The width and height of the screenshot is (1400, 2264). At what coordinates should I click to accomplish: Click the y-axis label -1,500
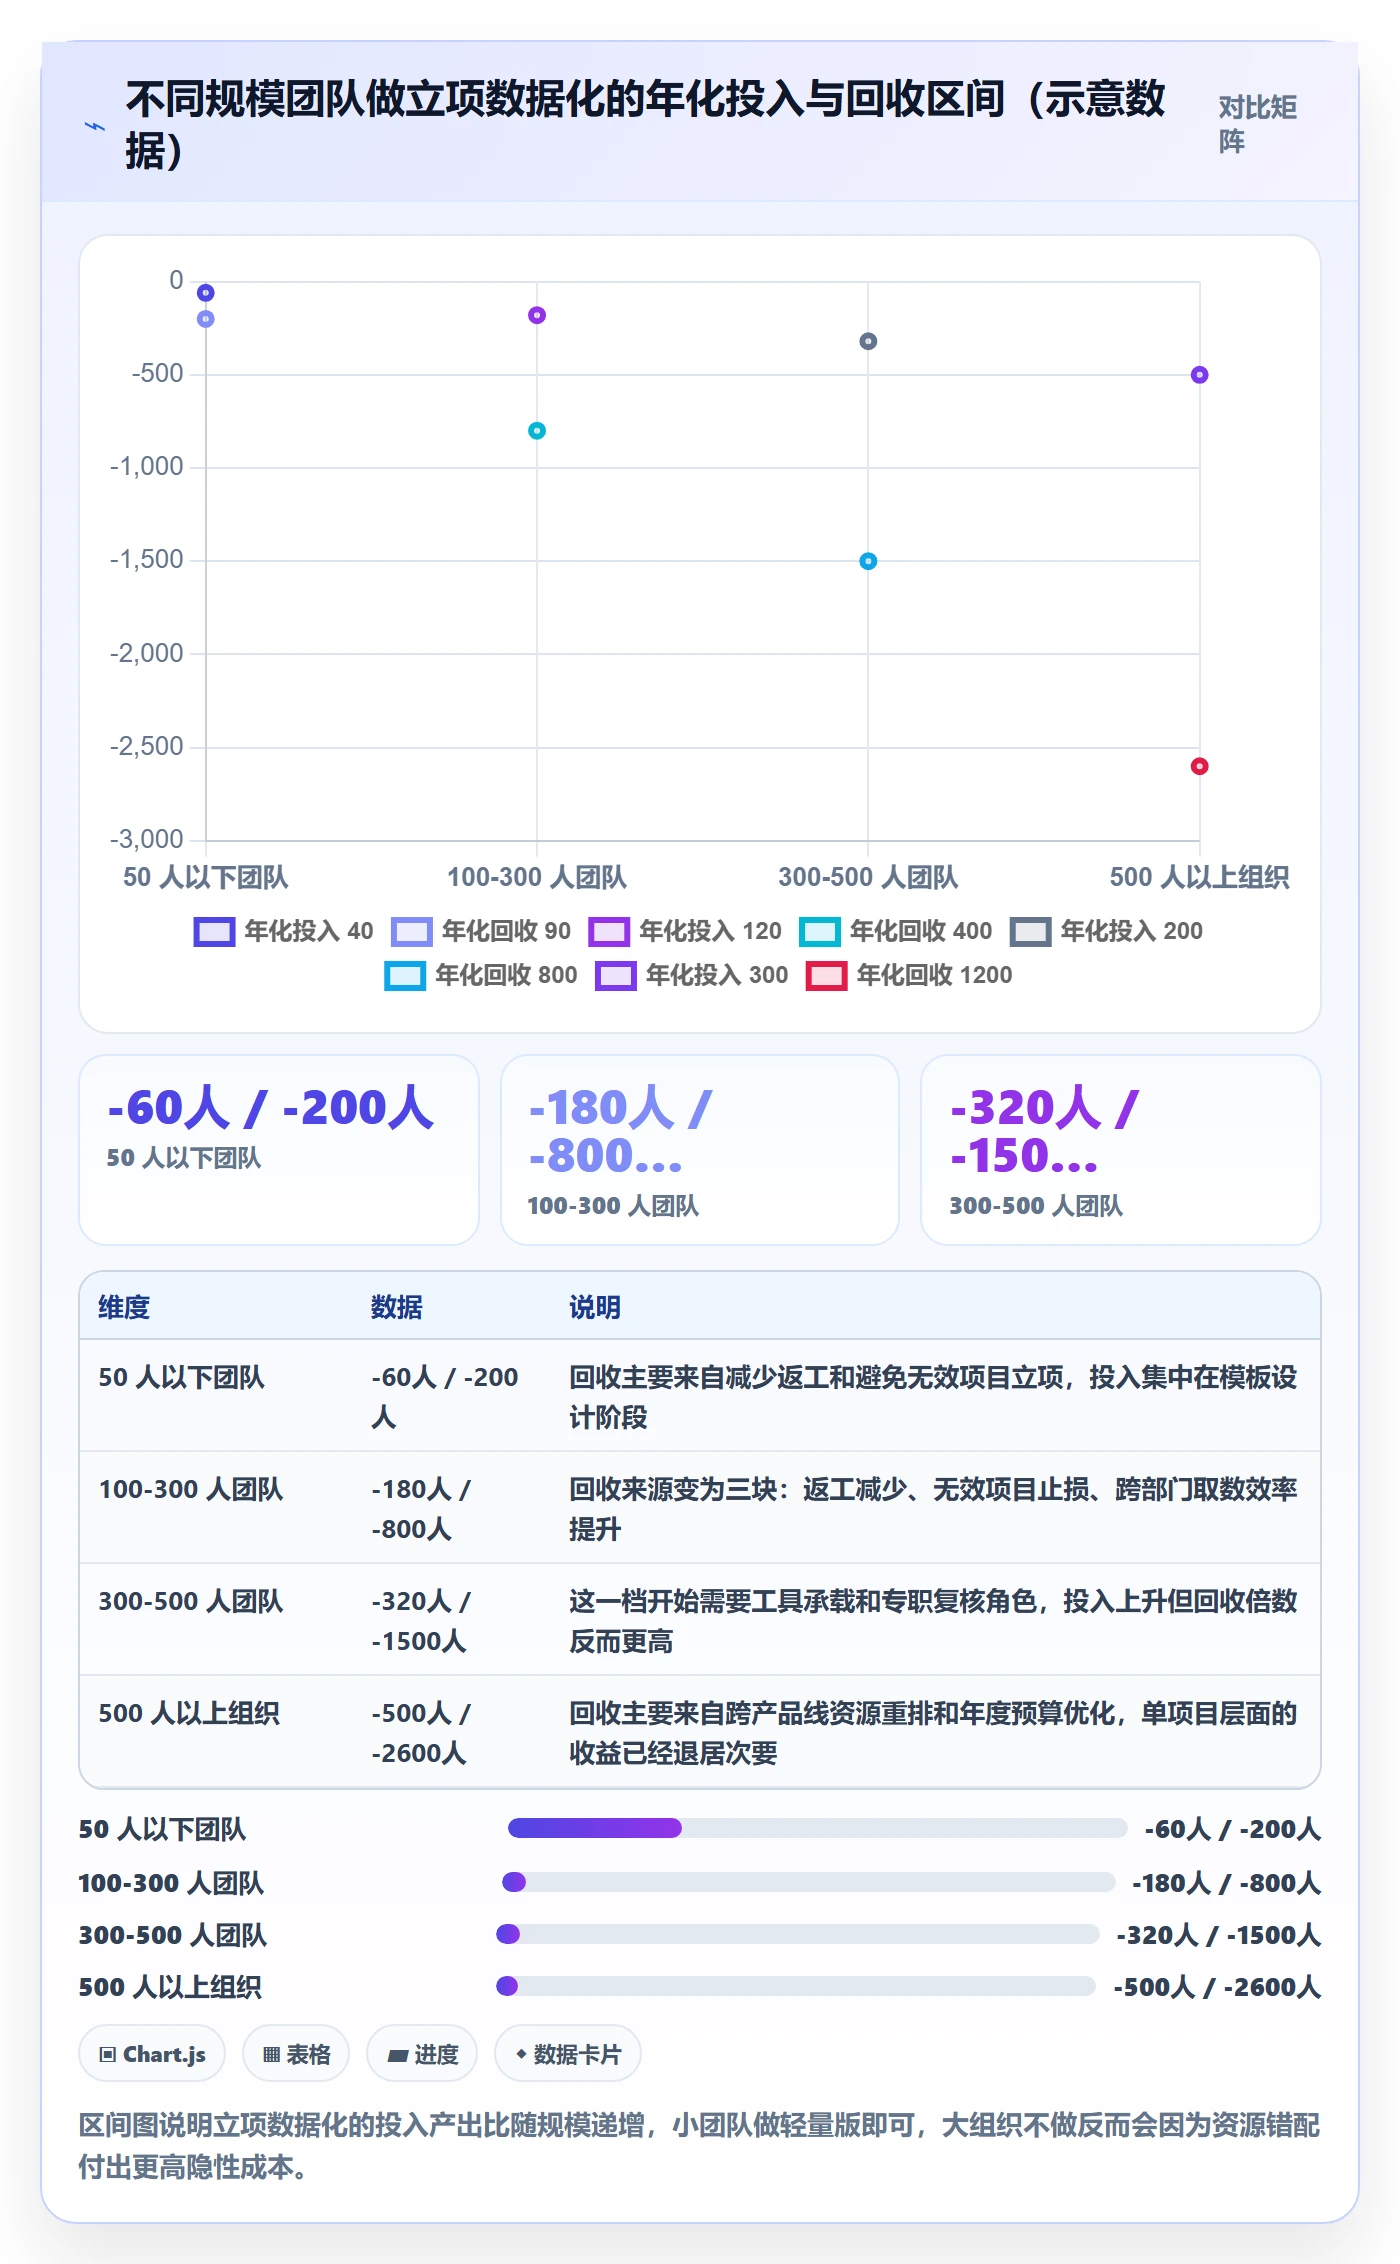pyautogui.click(x=147, y=559)
